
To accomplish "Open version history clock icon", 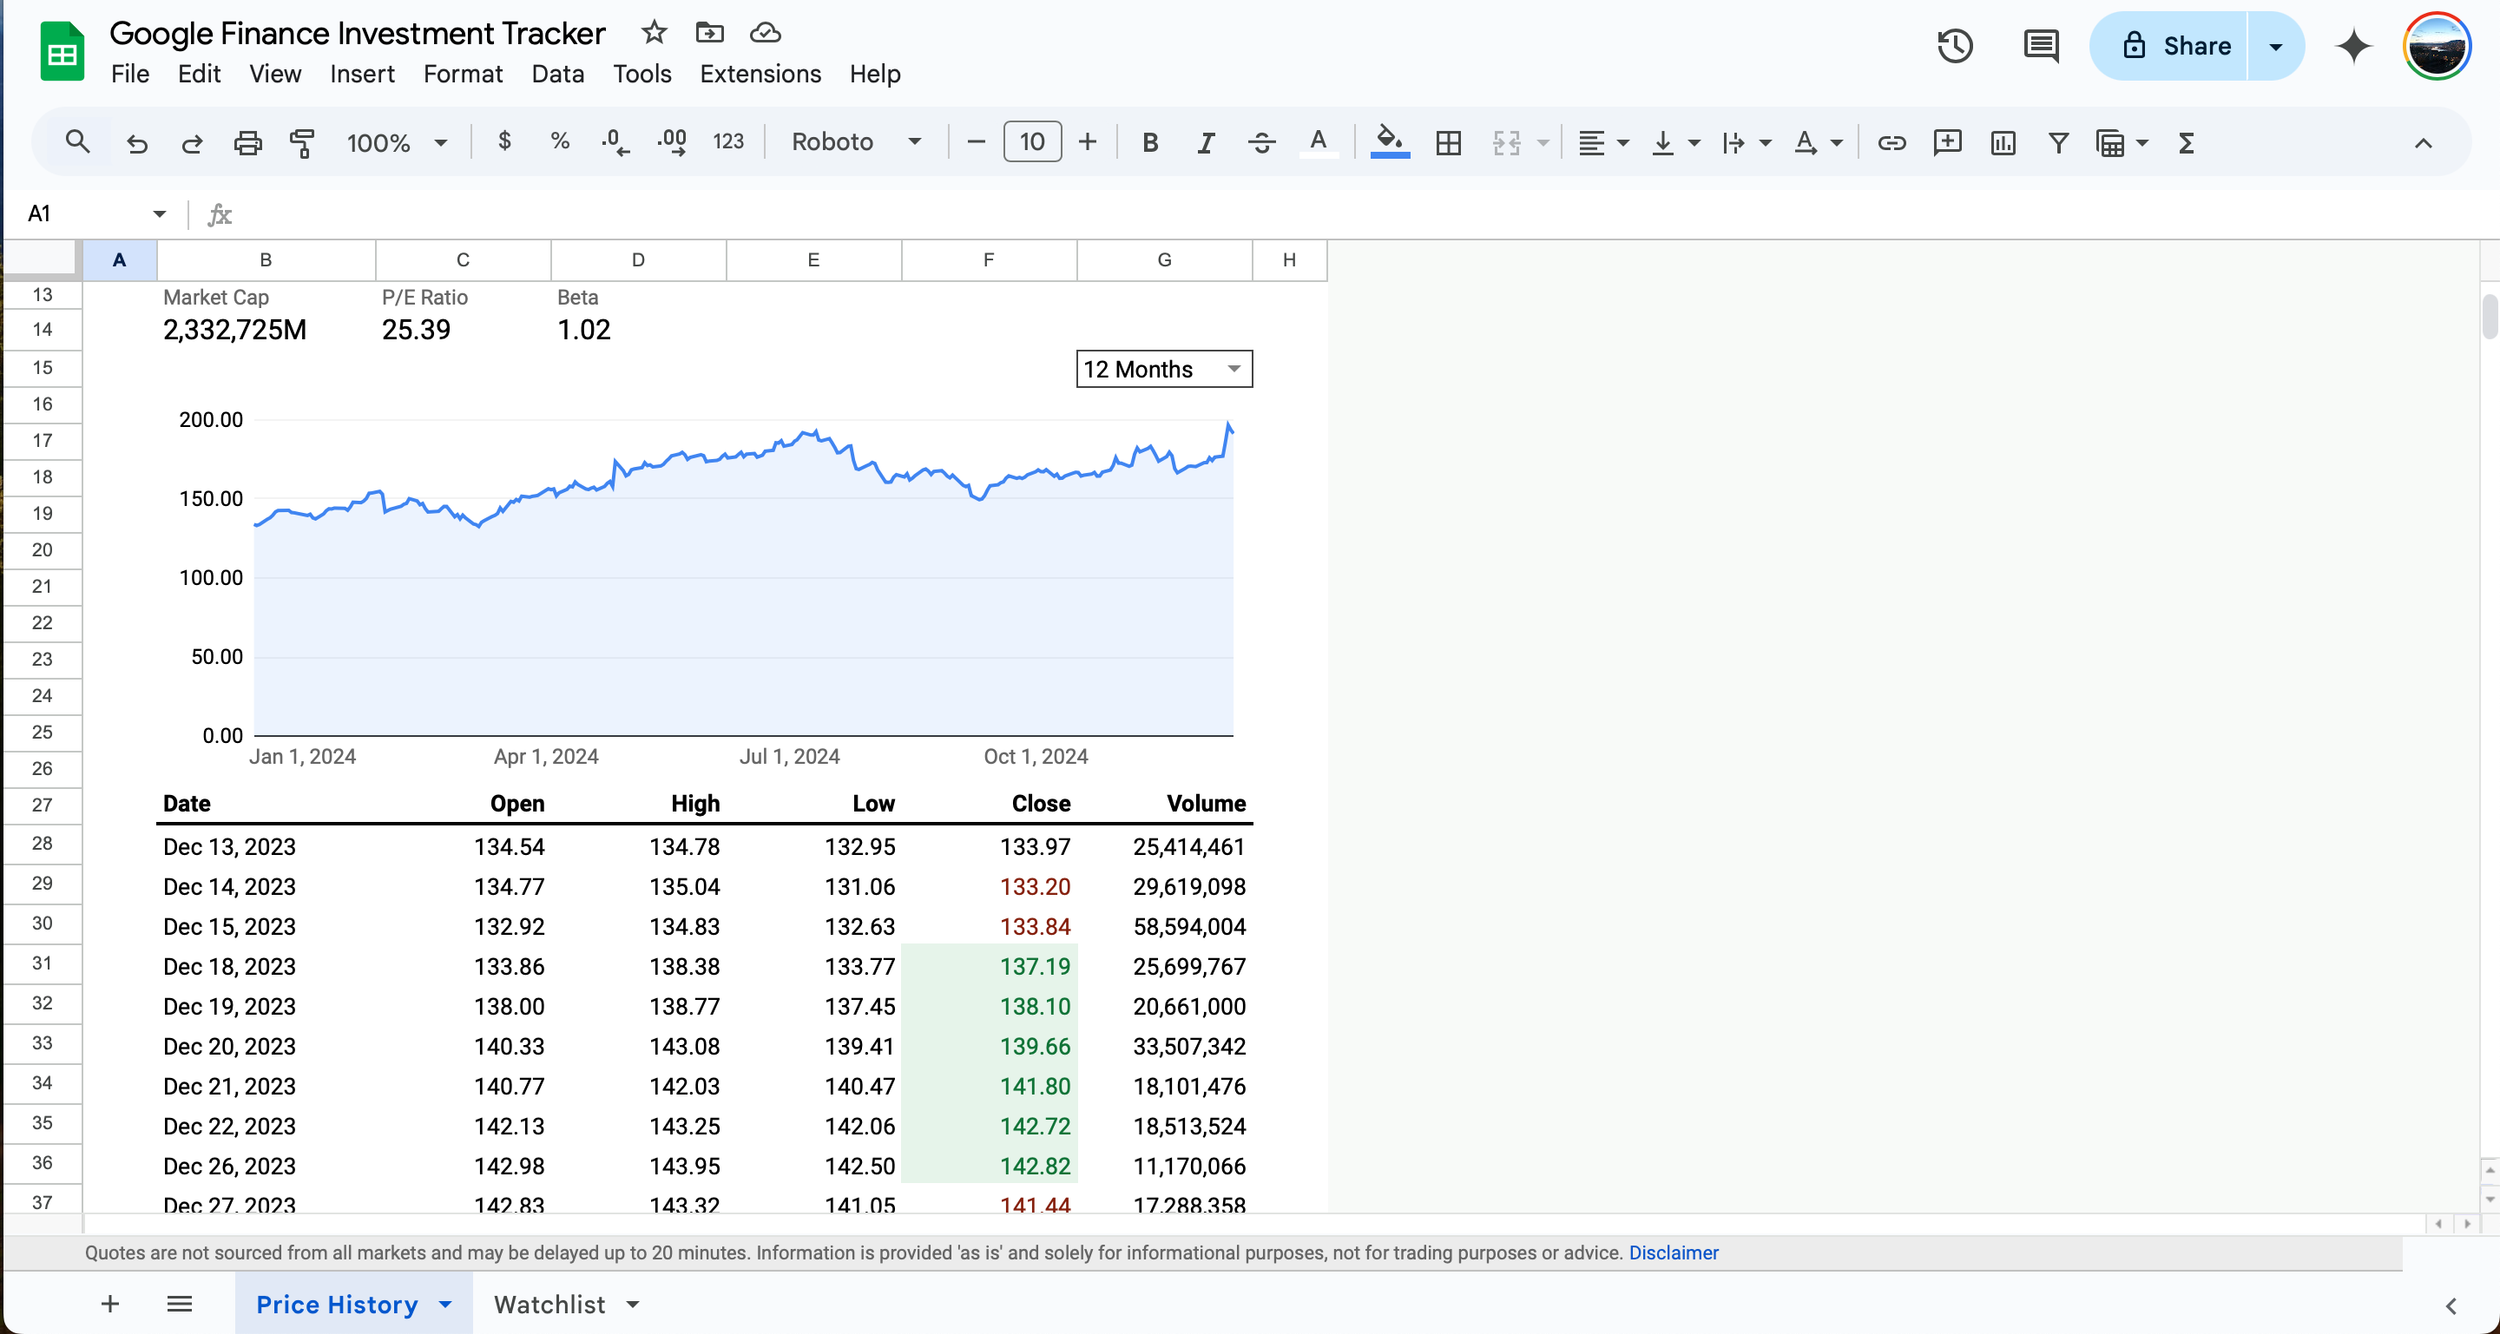I will (1954, 46).
